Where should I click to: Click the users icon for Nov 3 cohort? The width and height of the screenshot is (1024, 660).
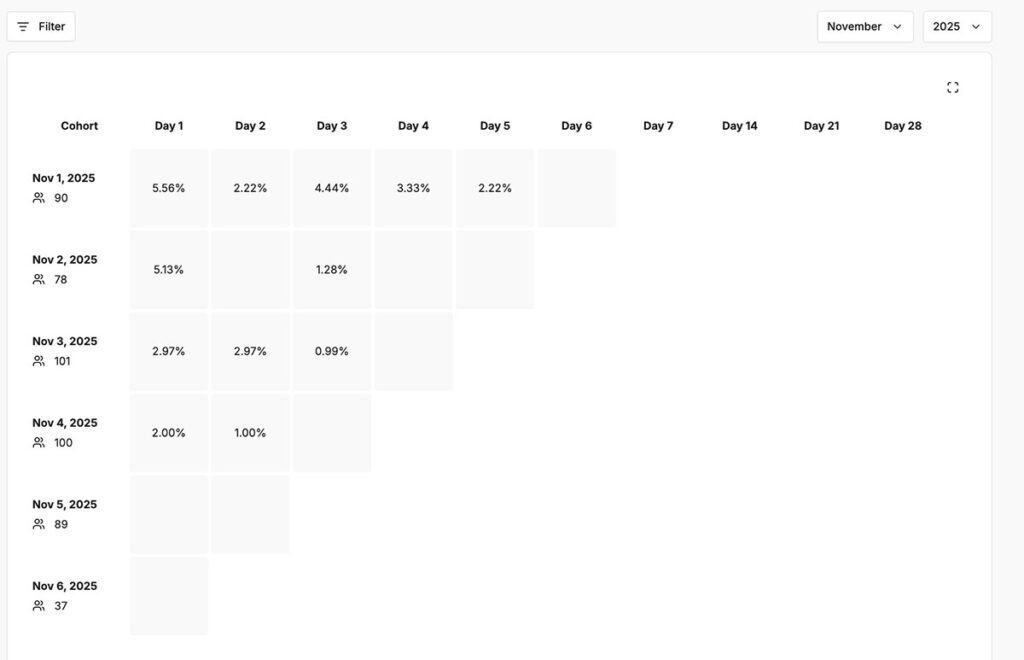39,361
